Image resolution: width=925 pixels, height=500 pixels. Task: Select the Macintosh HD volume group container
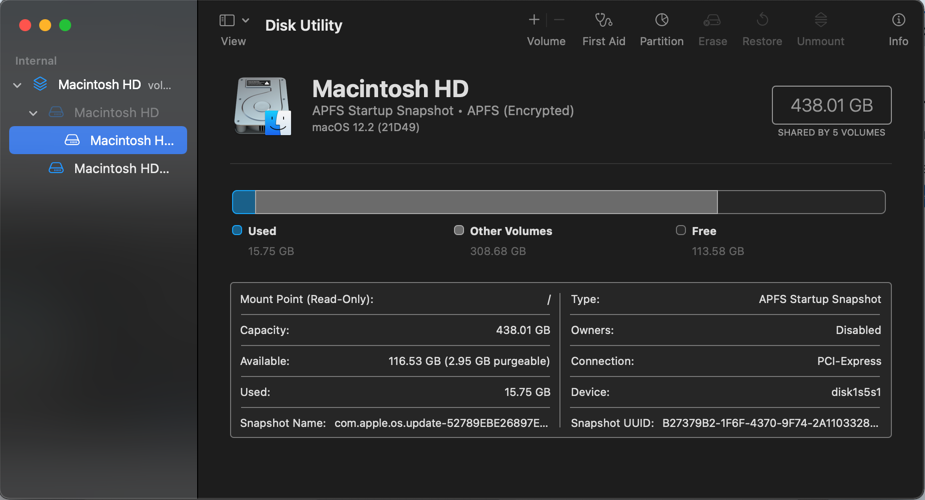click(99, 85)
